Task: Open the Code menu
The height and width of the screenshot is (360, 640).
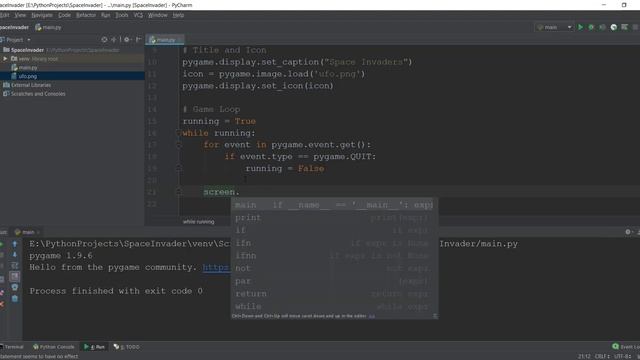Action: [64, 15]
